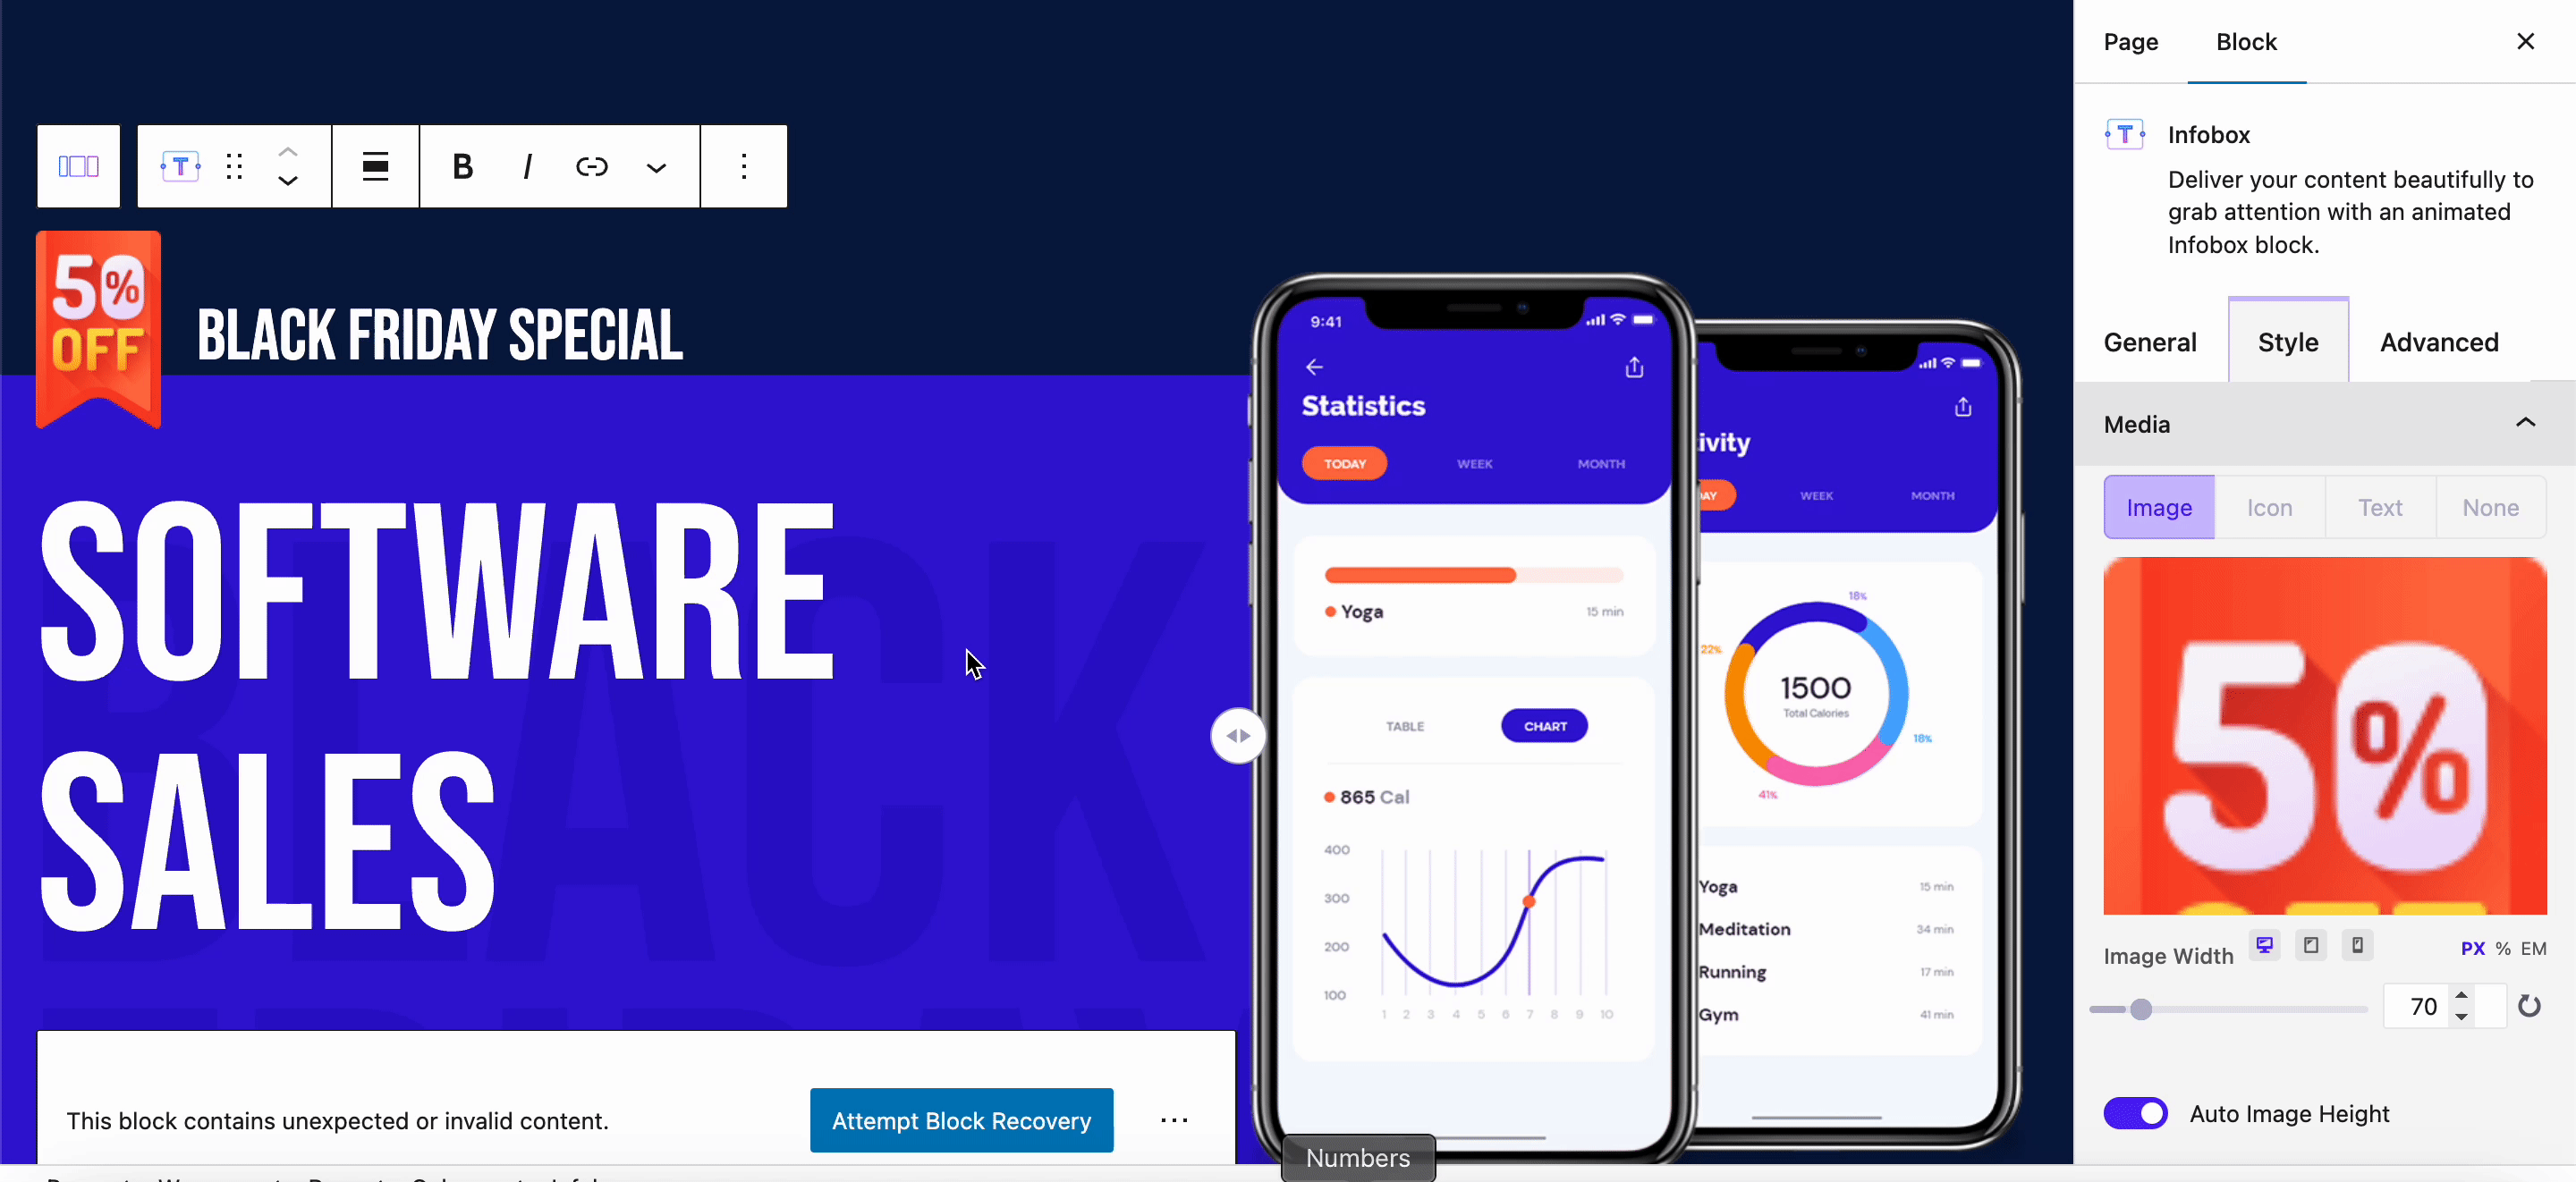Click the Italic formatting icon

coord(528,165)
